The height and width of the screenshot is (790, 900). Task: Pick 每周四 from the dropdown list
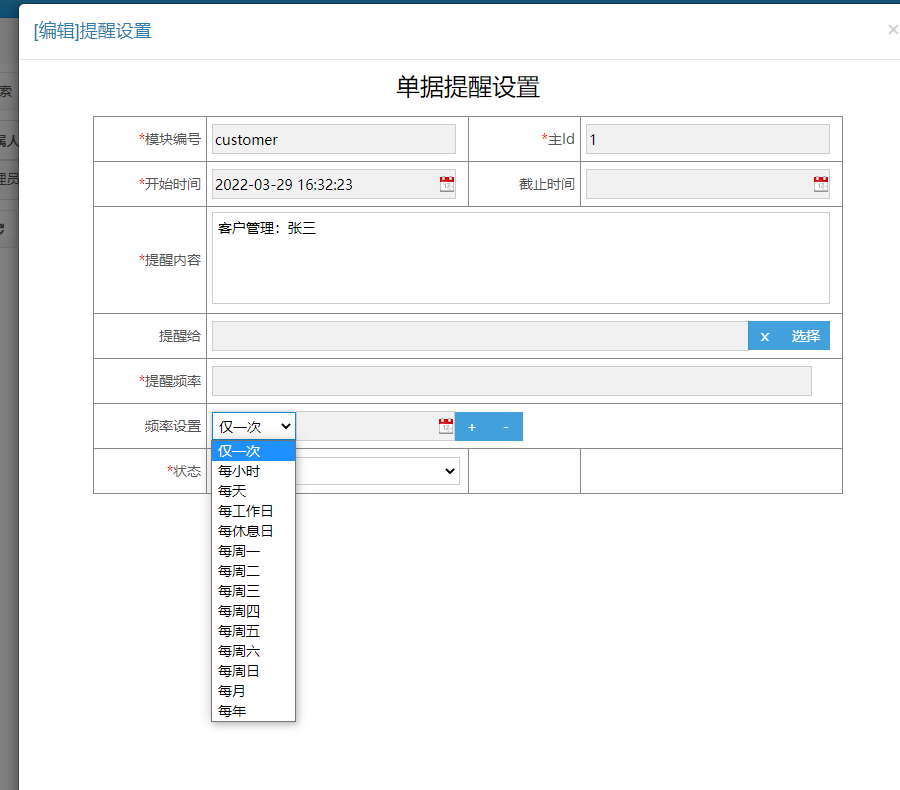(254, 611)
